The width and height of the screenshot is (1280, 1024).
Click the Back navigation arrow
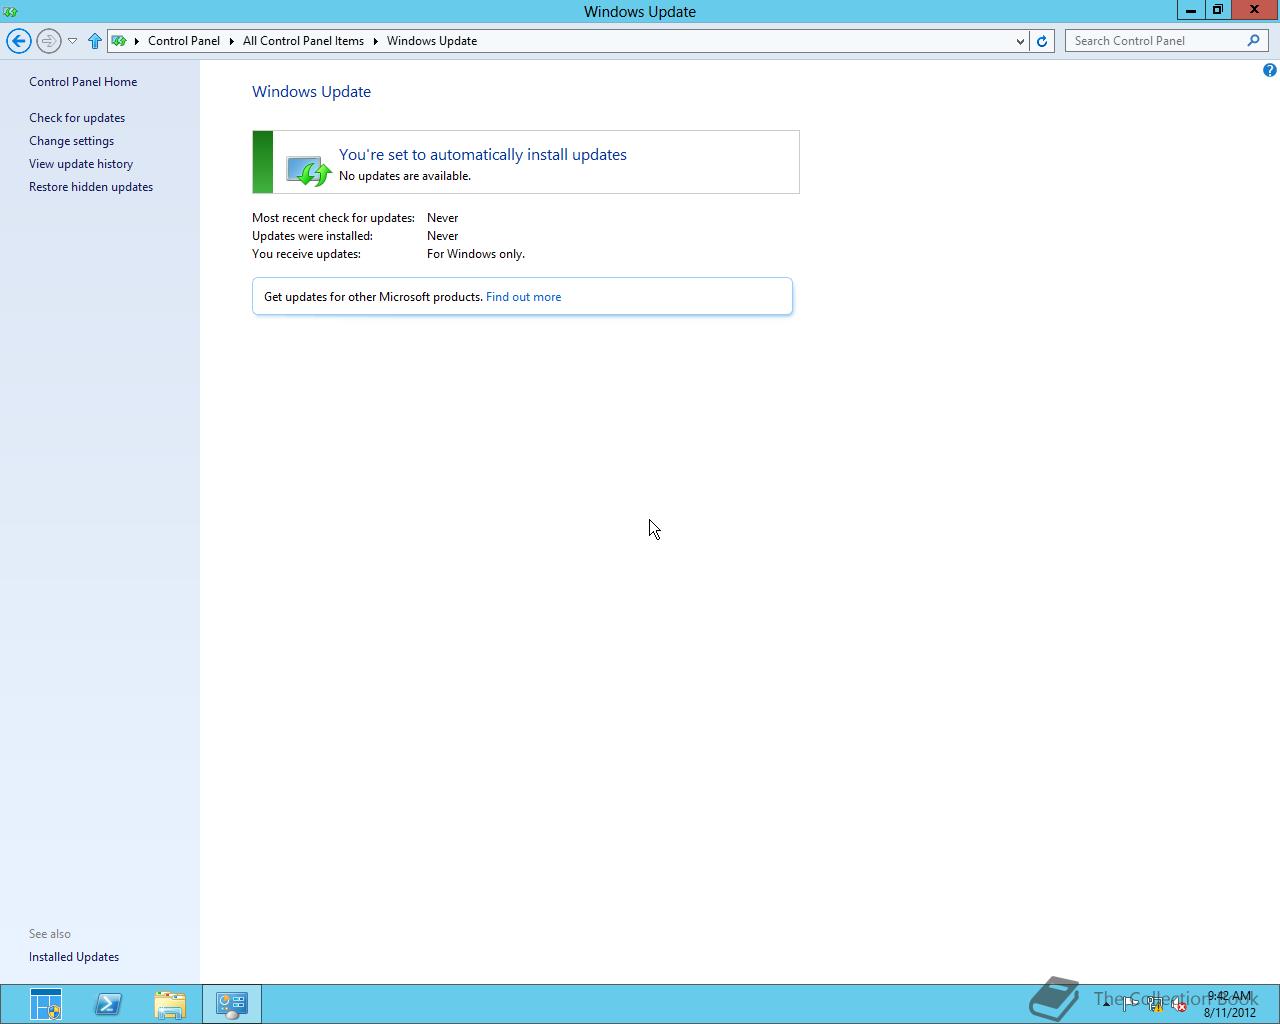coord(18,41)
